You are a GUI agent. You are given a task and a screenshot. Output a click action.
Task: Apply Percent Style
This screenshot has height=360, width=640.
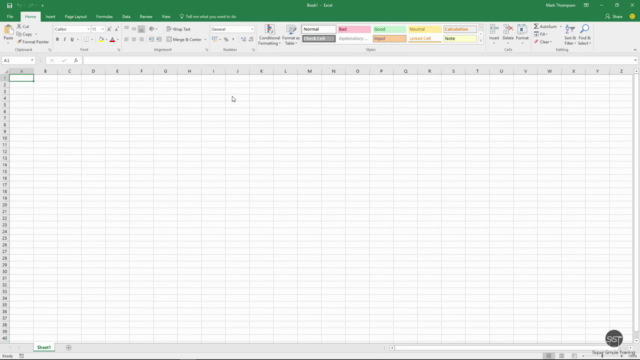[226, 40]
